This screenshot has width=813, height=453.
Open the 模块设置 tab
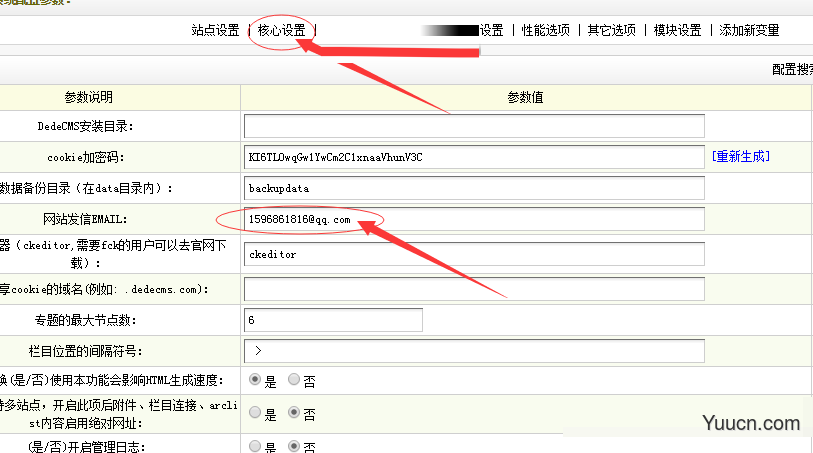677,30
